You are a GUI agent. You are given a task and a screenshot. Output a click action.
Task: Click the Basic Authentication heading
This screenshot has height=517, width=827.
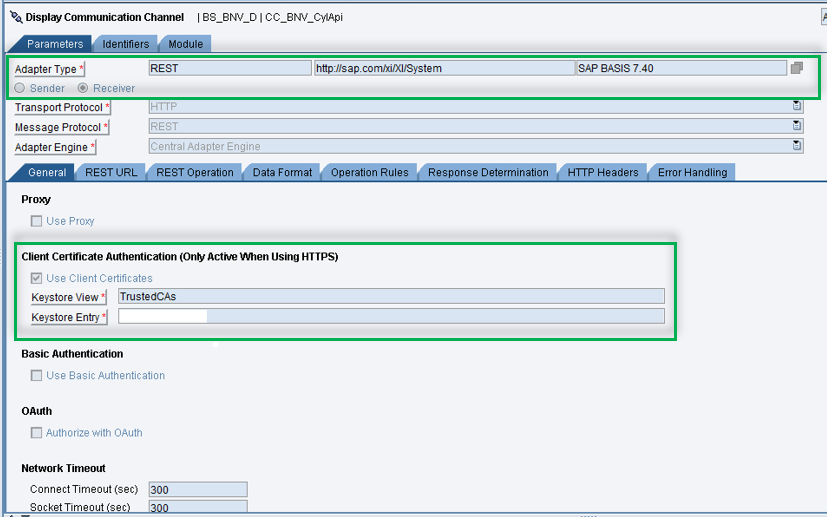72,354
